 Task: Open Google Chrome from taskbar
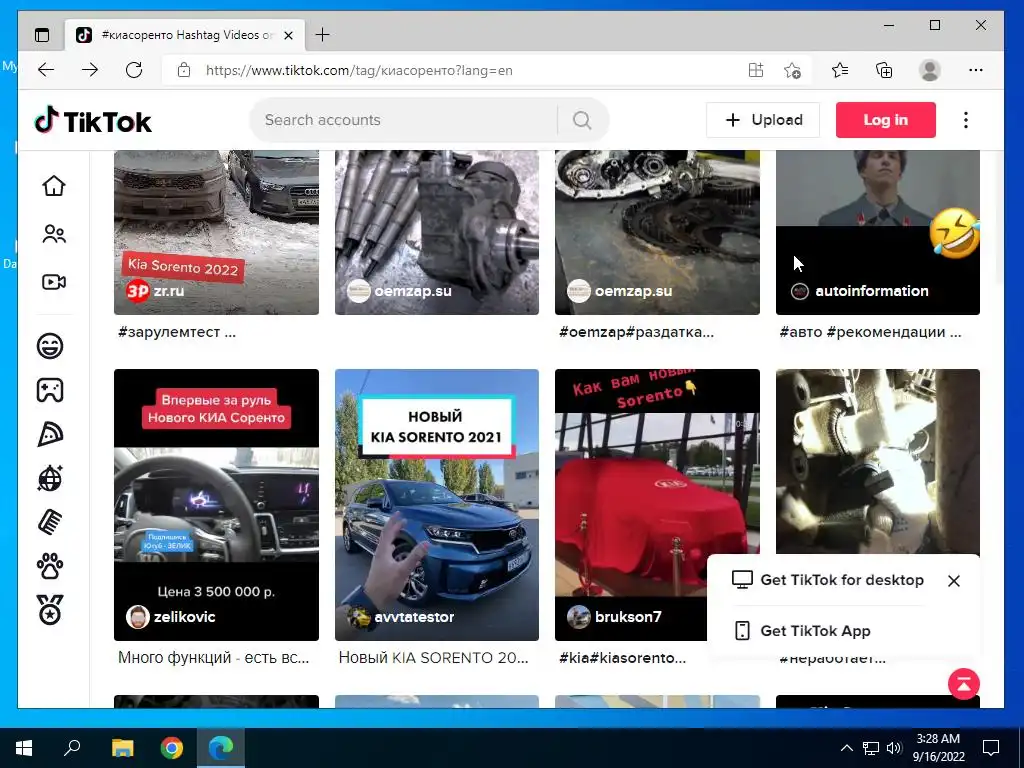coord(172,748)
